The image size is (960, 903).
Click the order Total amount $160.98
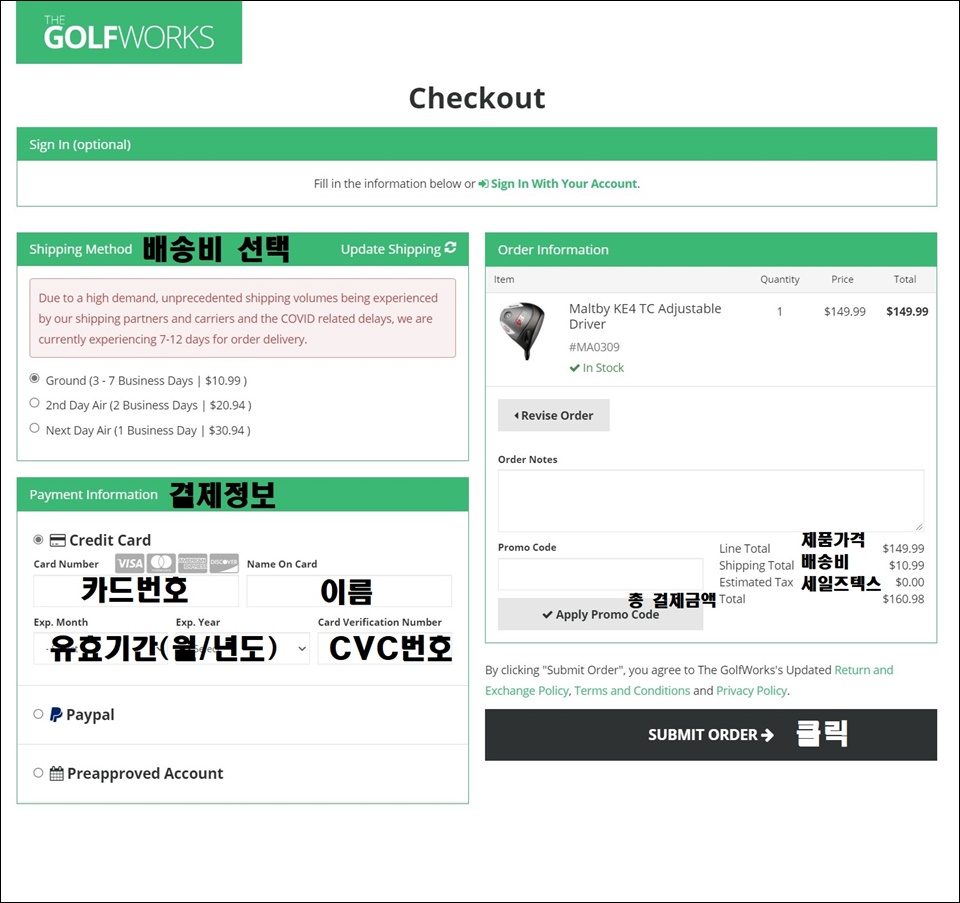pyautogui.click(x=904, y=599)
